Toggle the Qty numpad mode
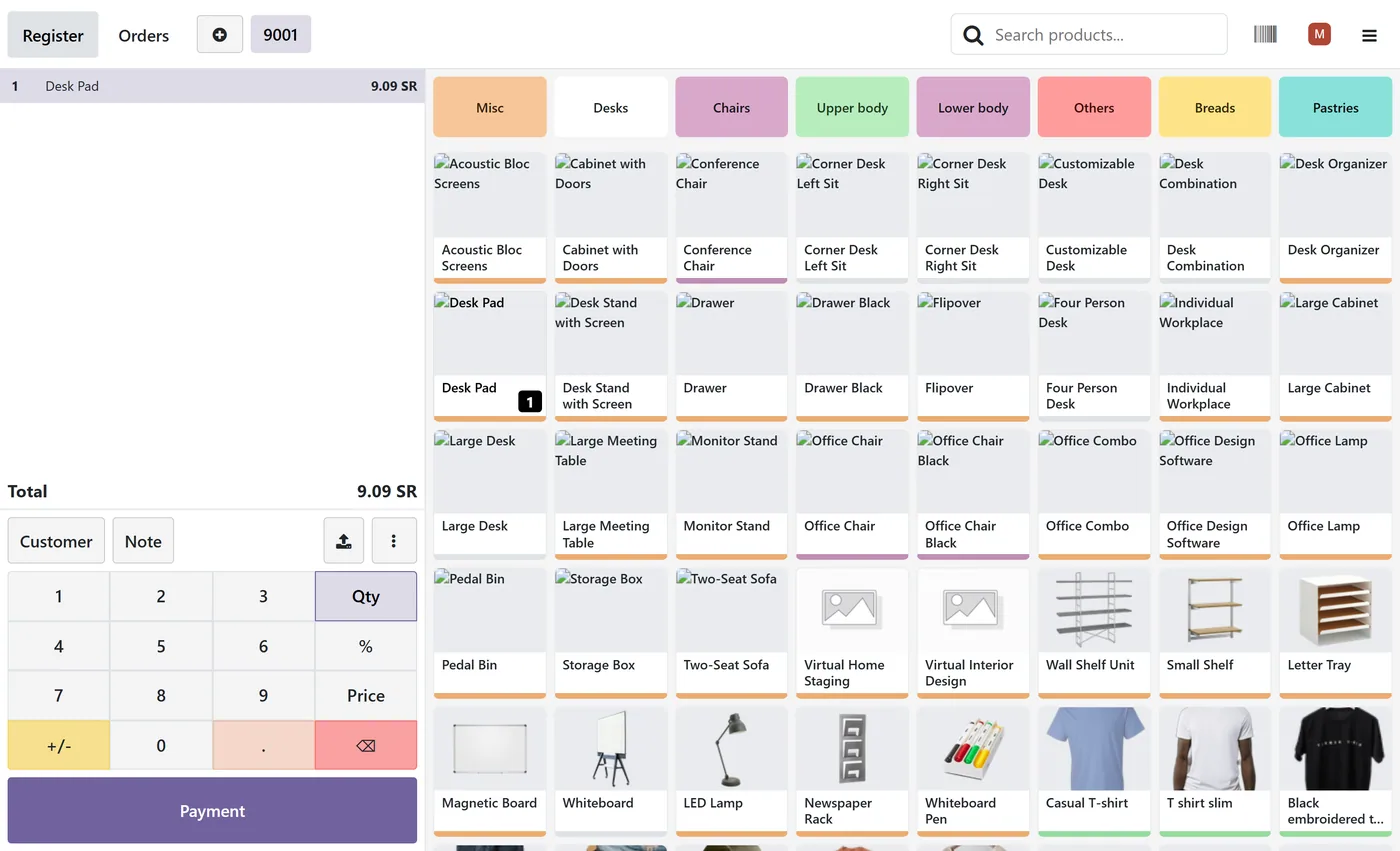This screenshot has height=851, width=1400. click(366, 596)
